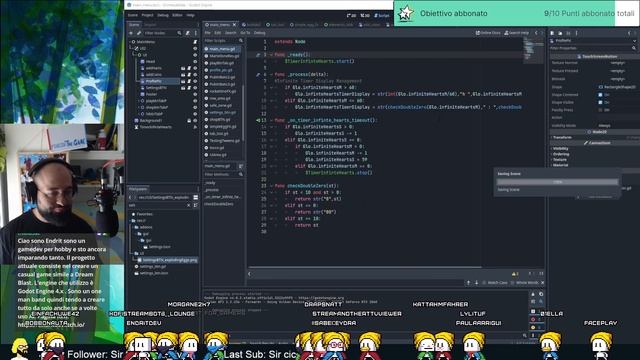
Task: Toggle Whole Words in find bar
Action: [x=525, y=282]
